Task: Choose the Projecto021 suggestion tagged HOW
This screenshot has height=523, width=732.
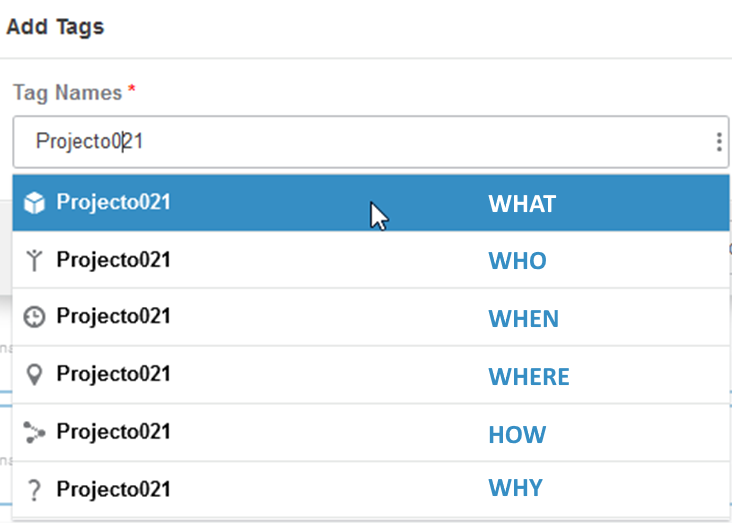Action: tap(113, 432)
